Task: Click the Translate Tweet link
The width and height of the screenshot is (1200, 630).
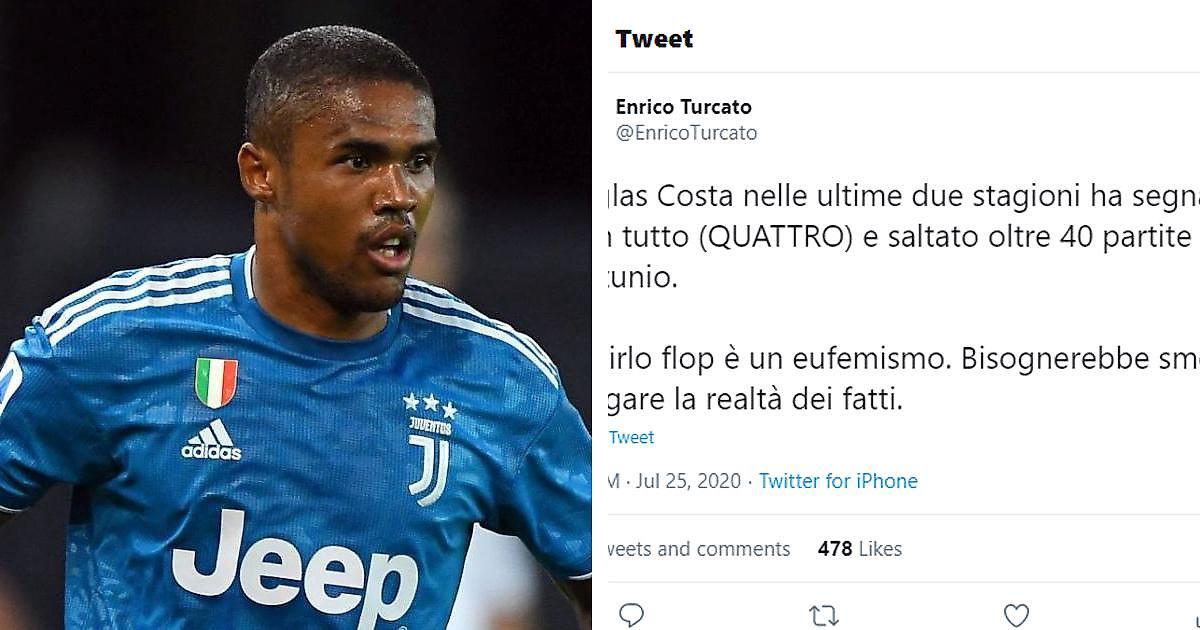Action: tap(630, 437)
